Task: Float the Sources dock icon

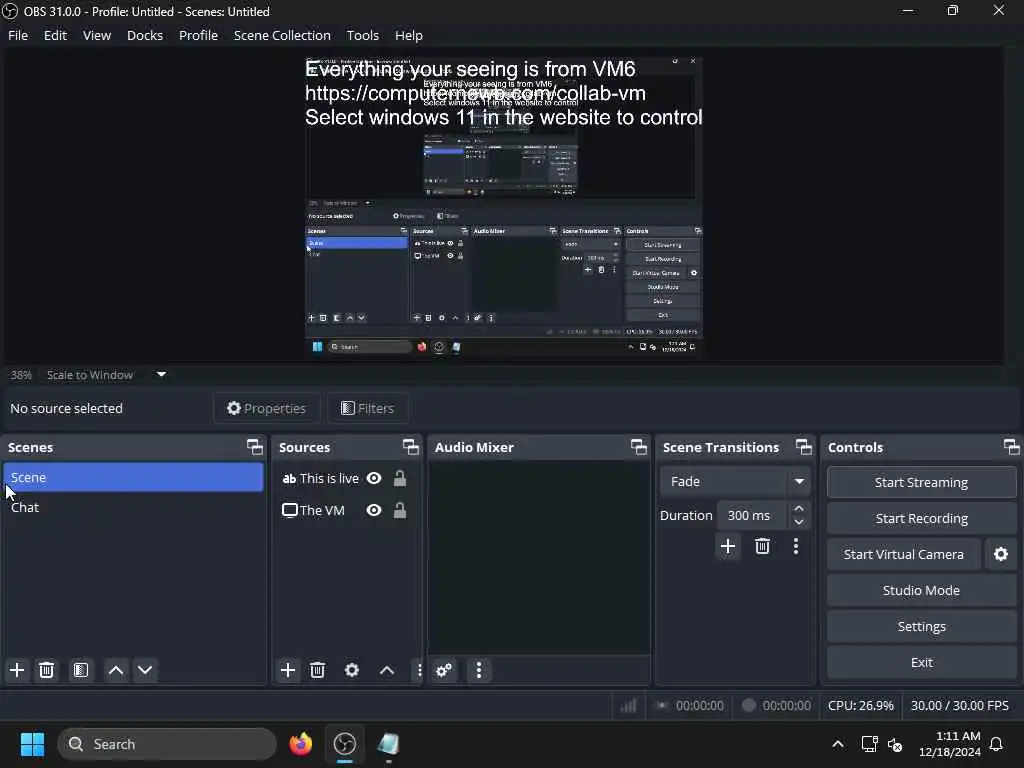Action: 411,447
